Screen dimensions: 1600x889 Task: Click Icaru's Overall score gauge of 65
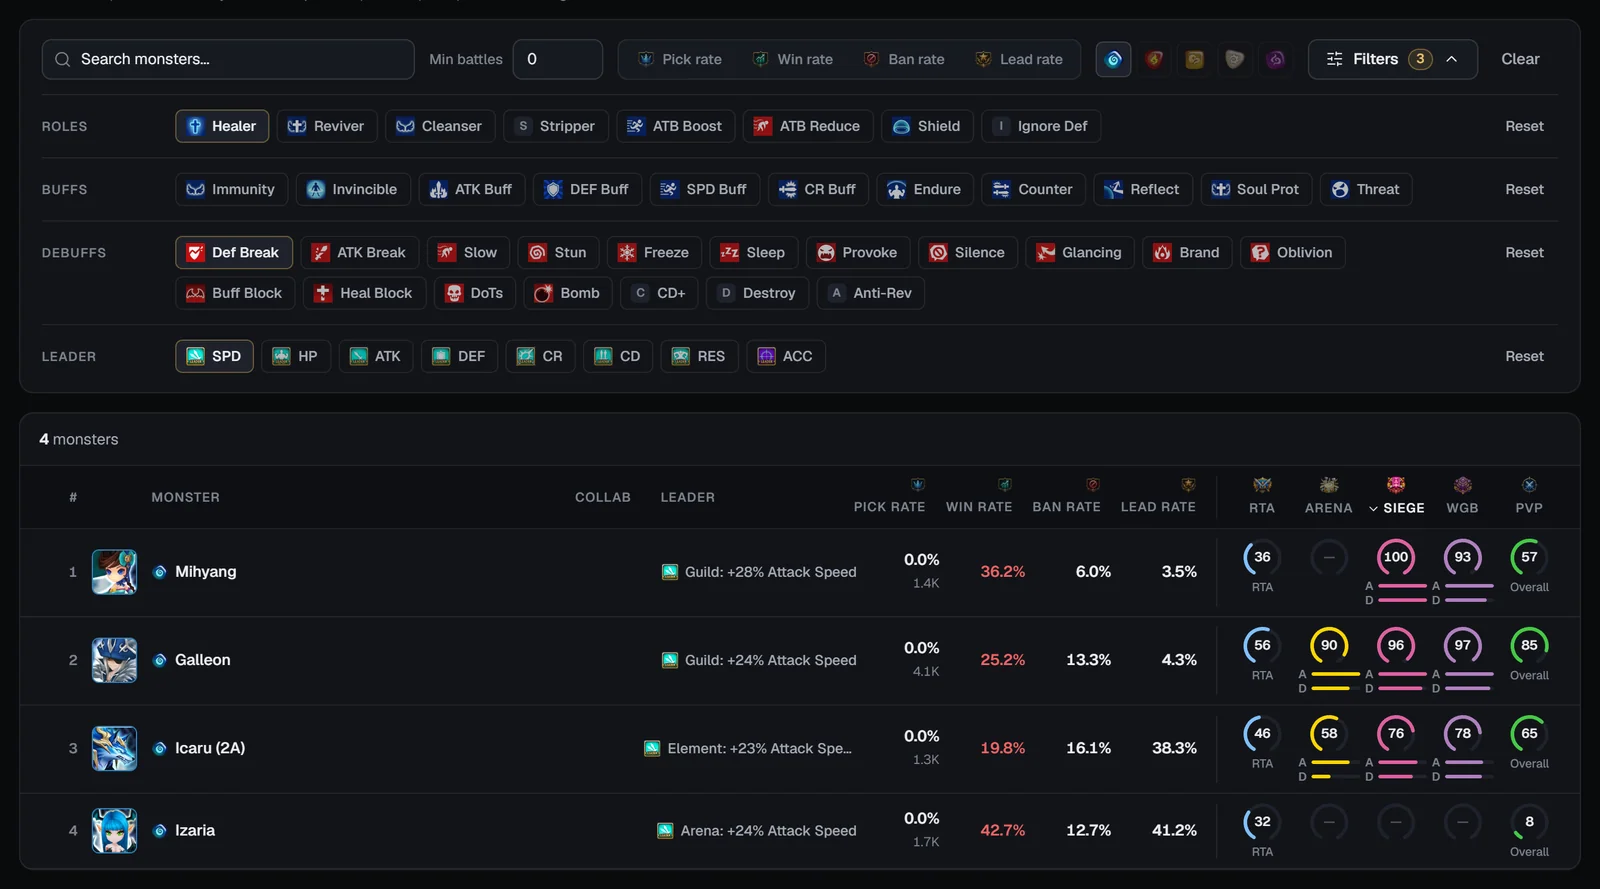point(1529,733)
